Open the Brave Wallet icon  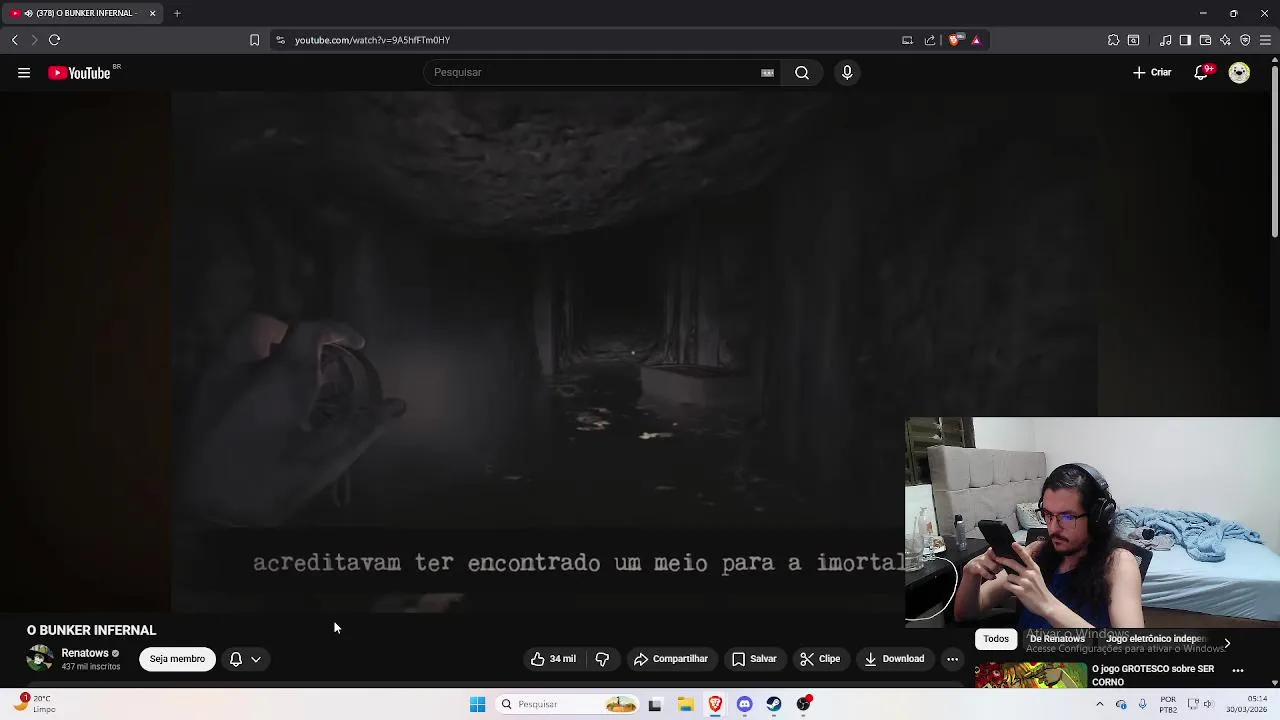[1205, 40]
